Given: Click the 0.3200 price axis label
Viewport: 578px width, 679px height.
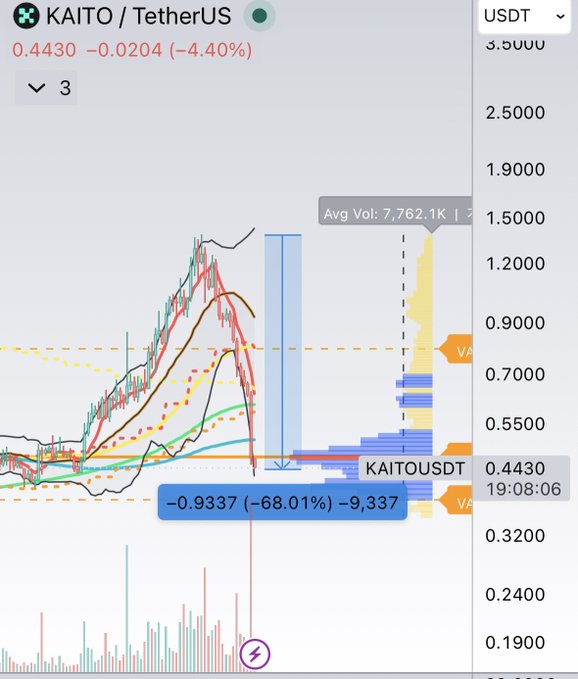Looking at the screenshot, I should pos(515,536).
